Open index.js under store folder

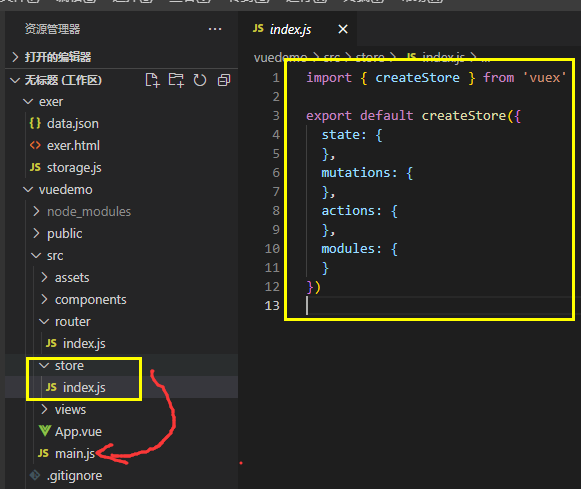[x=84, y=387]
